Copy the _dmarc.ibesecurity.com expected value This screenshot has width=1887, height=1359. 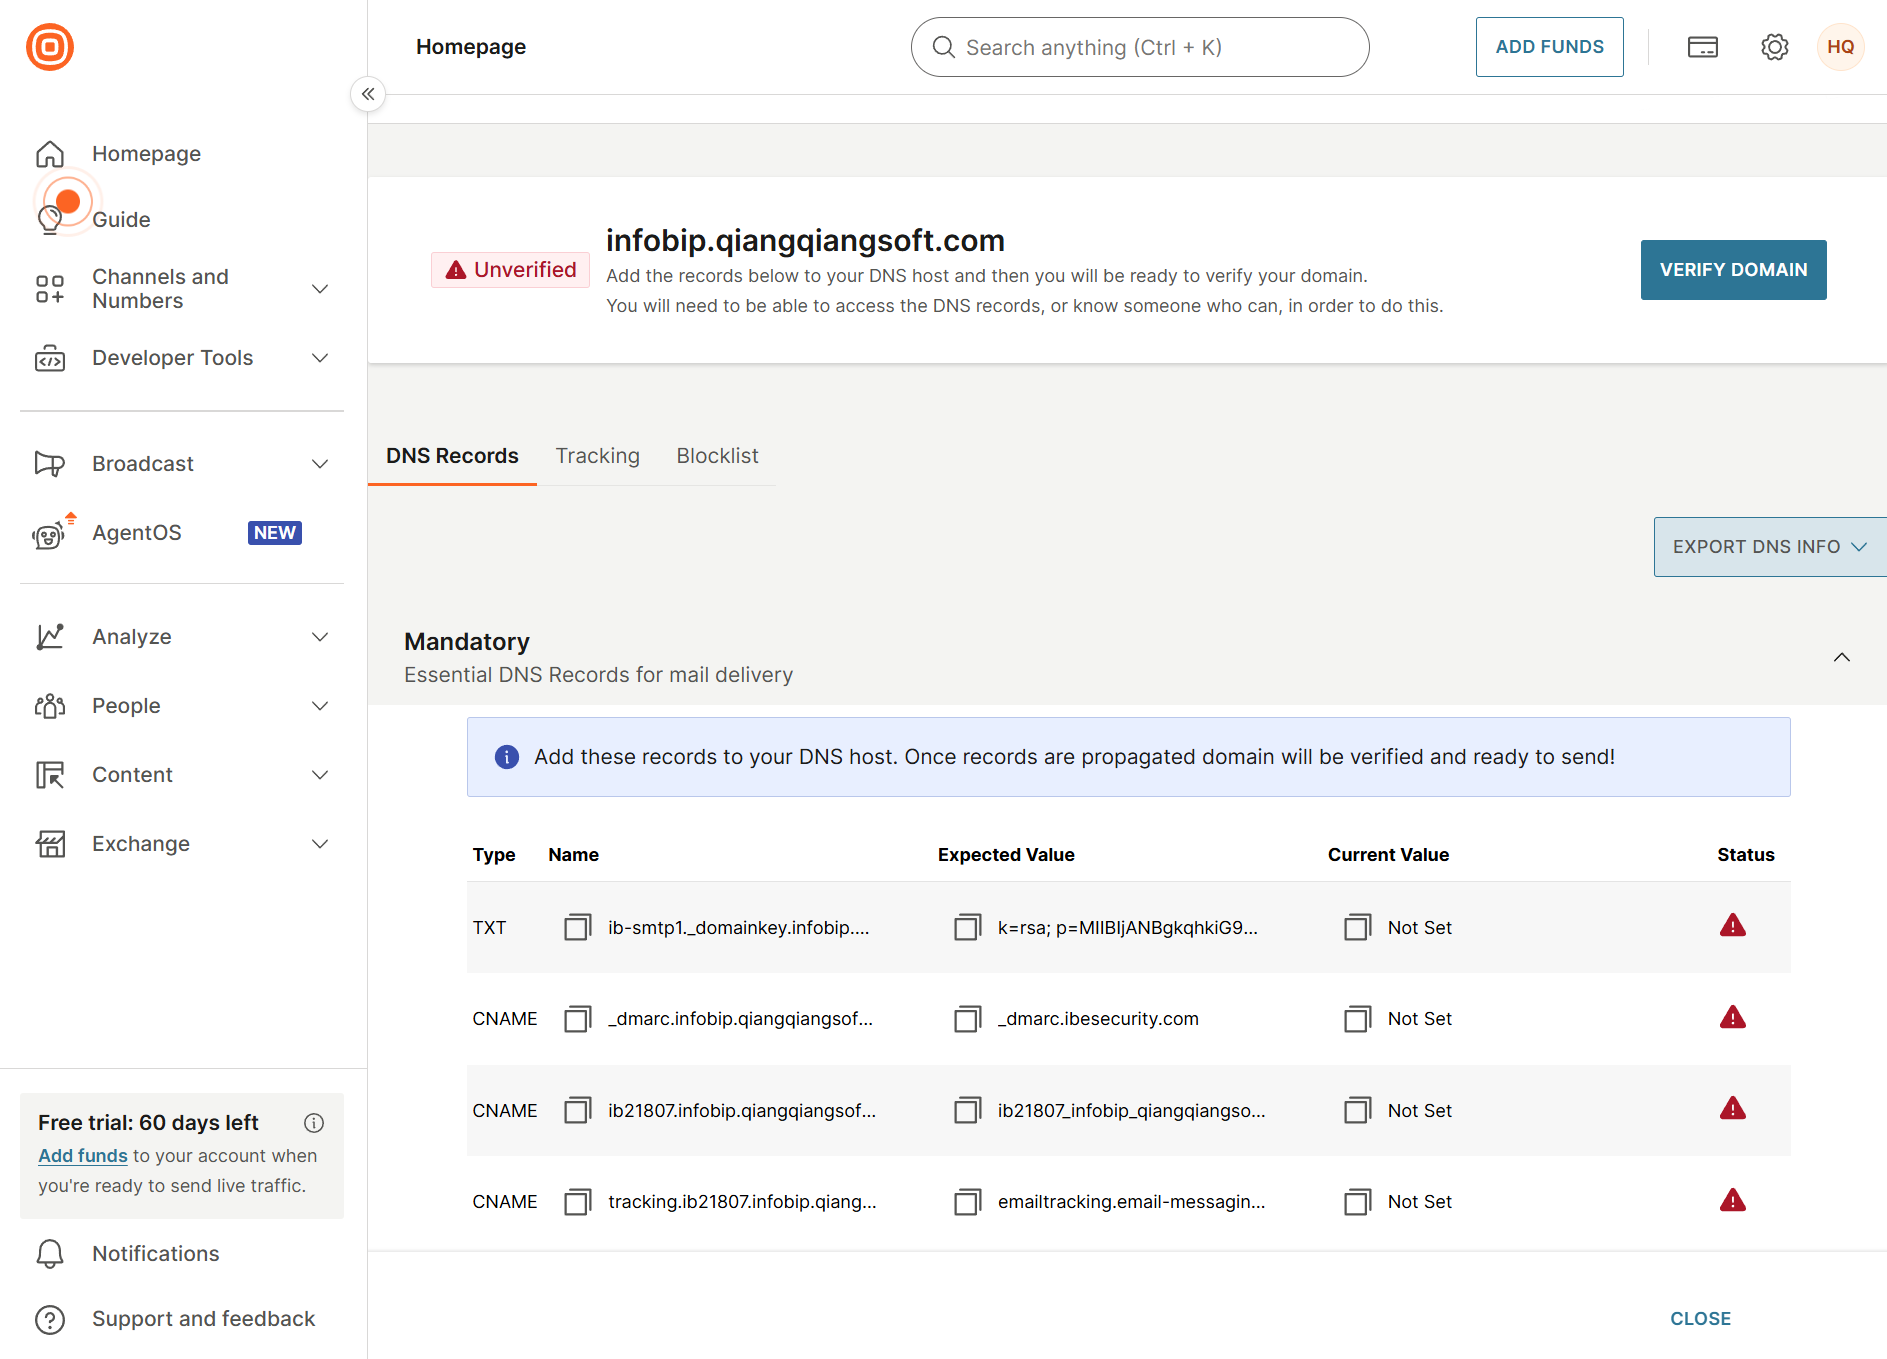coord(968,1019)
